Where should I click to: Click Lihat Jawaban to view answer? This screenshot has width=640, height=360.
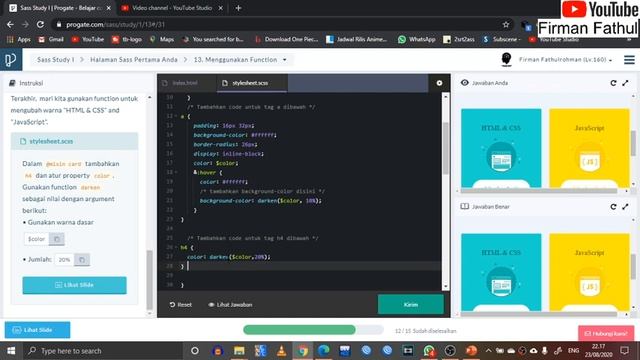pos(230,304)
